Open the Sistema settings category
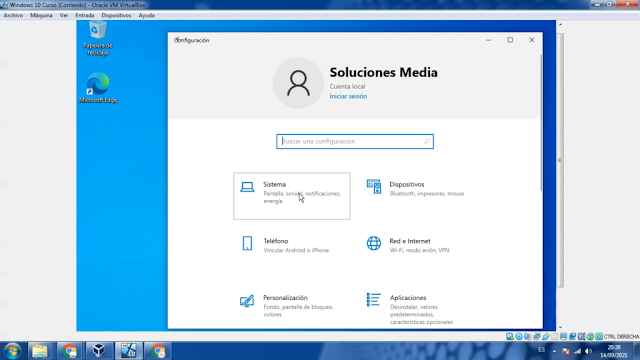The width and height of the screenshot is (640, 360). (291, 196)
